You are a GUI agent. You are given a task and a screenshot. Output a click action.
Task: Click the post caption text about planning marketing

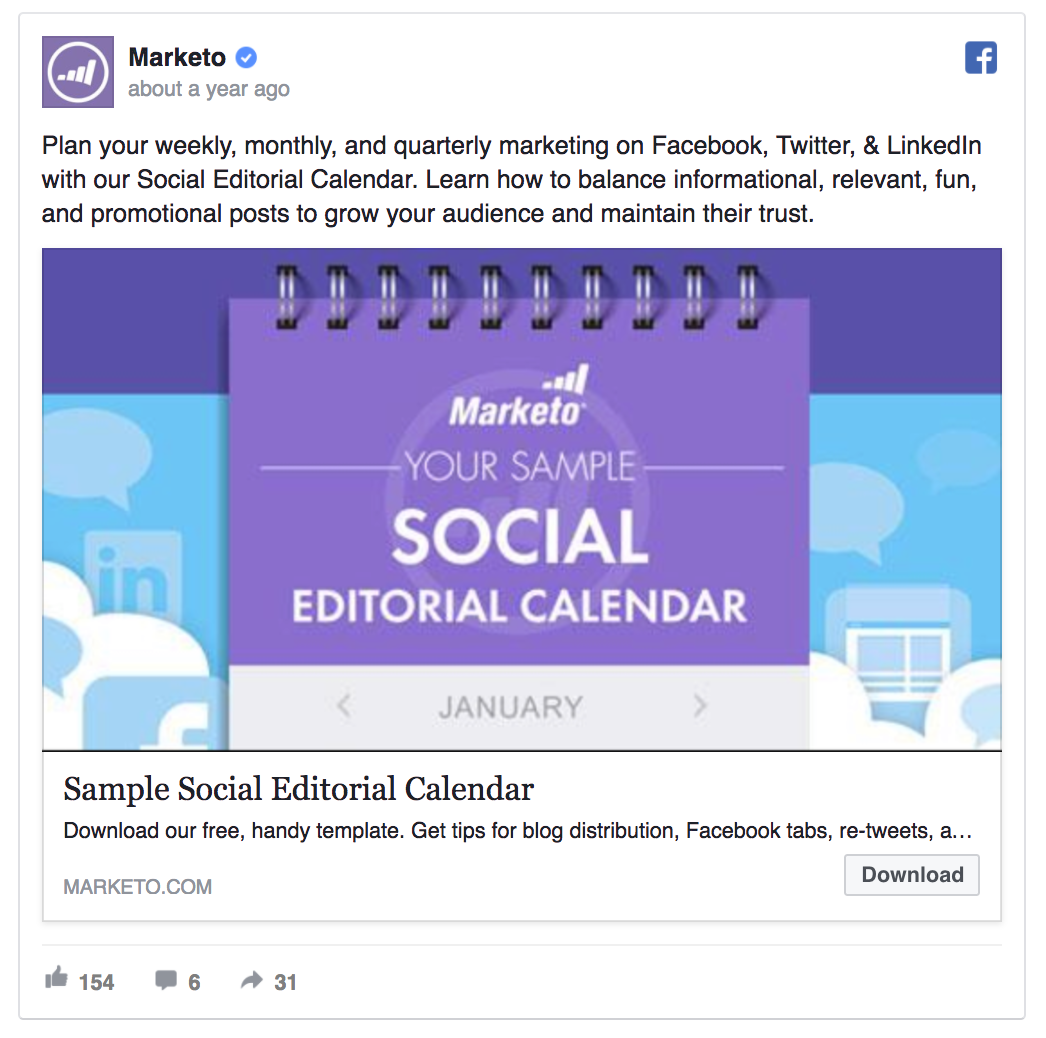pos(511,180)
